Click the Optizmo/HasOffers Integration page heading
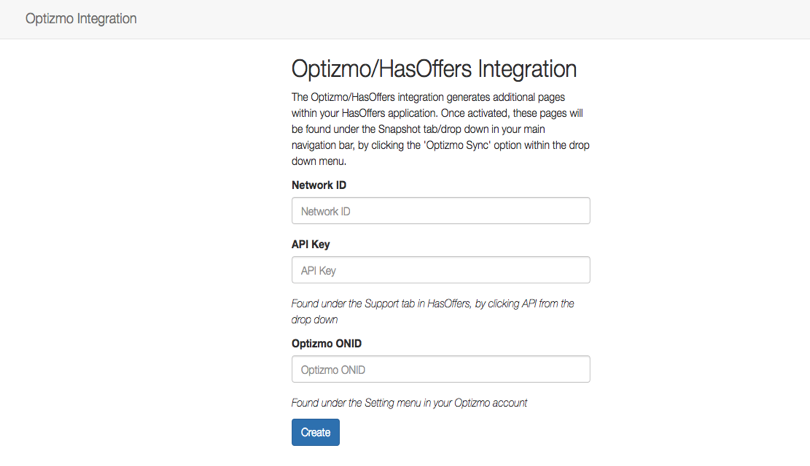The image size is (810, 466). click(x=434, y=69)
